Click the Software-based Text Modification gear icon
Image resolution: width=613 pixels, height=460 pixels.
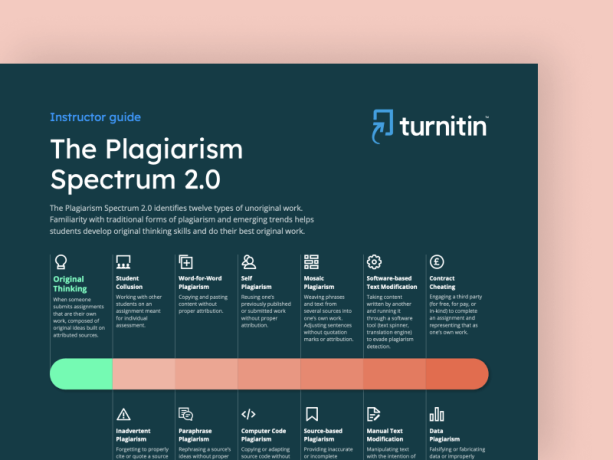click(374, 262)
